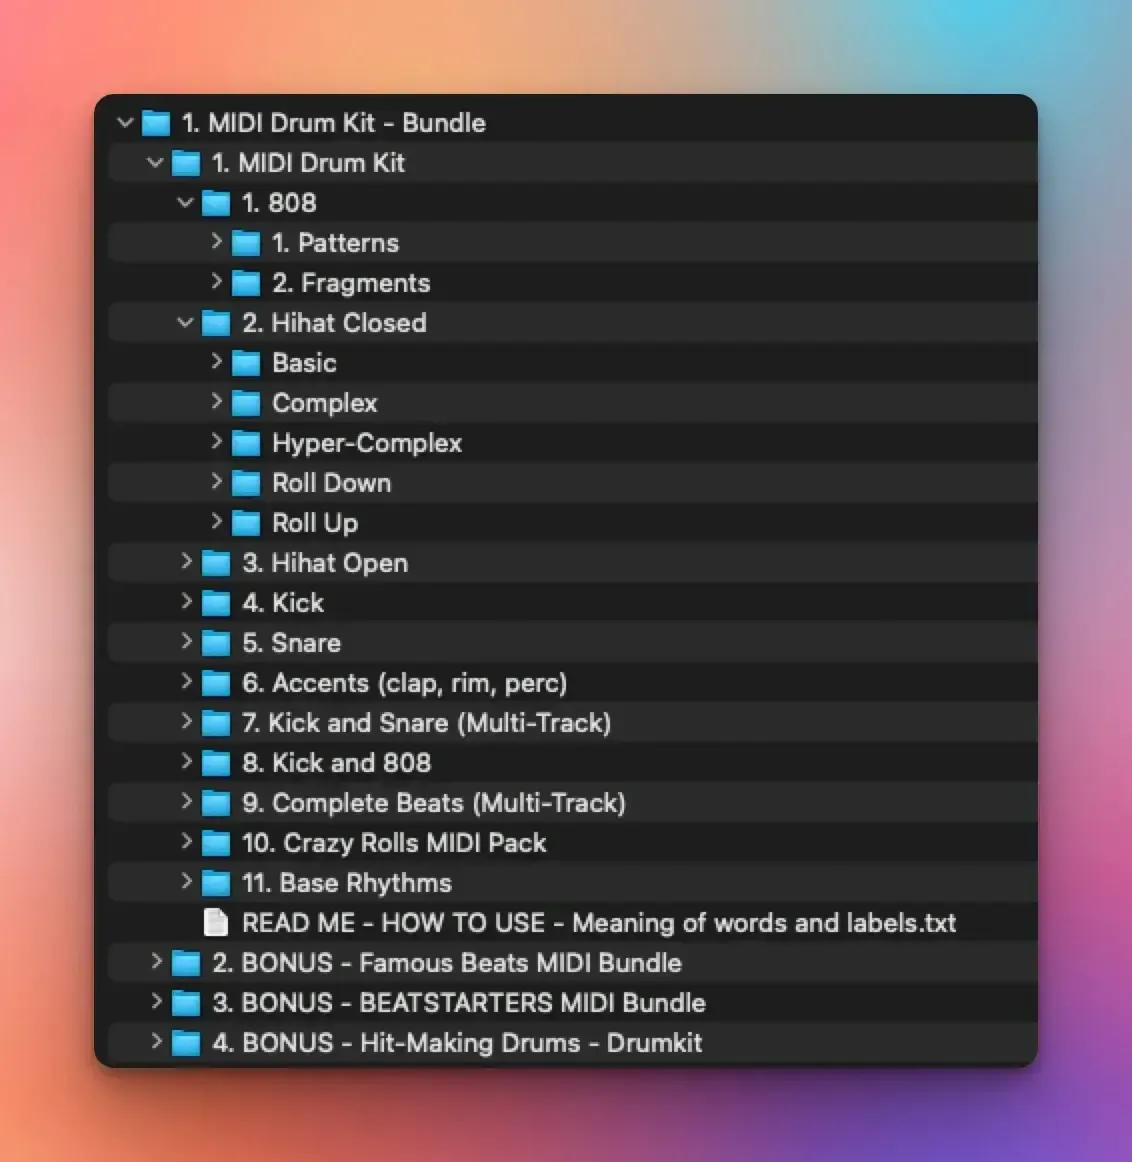The width and height of the screenshot is (1132, 1162).
Task: Click the folder icon beside '1. Patterns'
Action: [x=246, y=243]
